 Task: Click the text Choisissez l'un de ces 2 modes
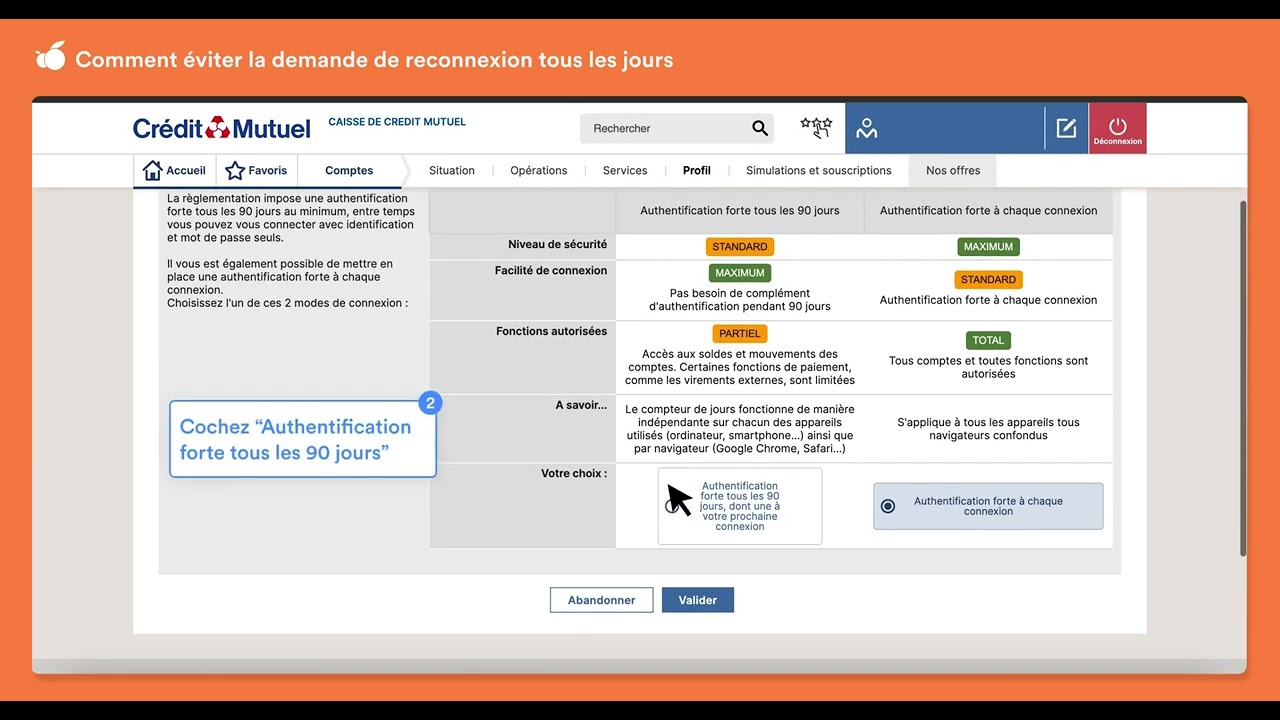288,303
